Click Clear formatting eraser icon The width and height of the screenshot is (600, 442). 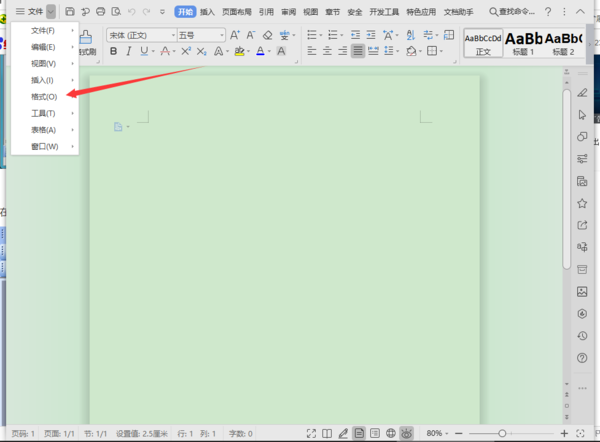click(x=267, y=35)
